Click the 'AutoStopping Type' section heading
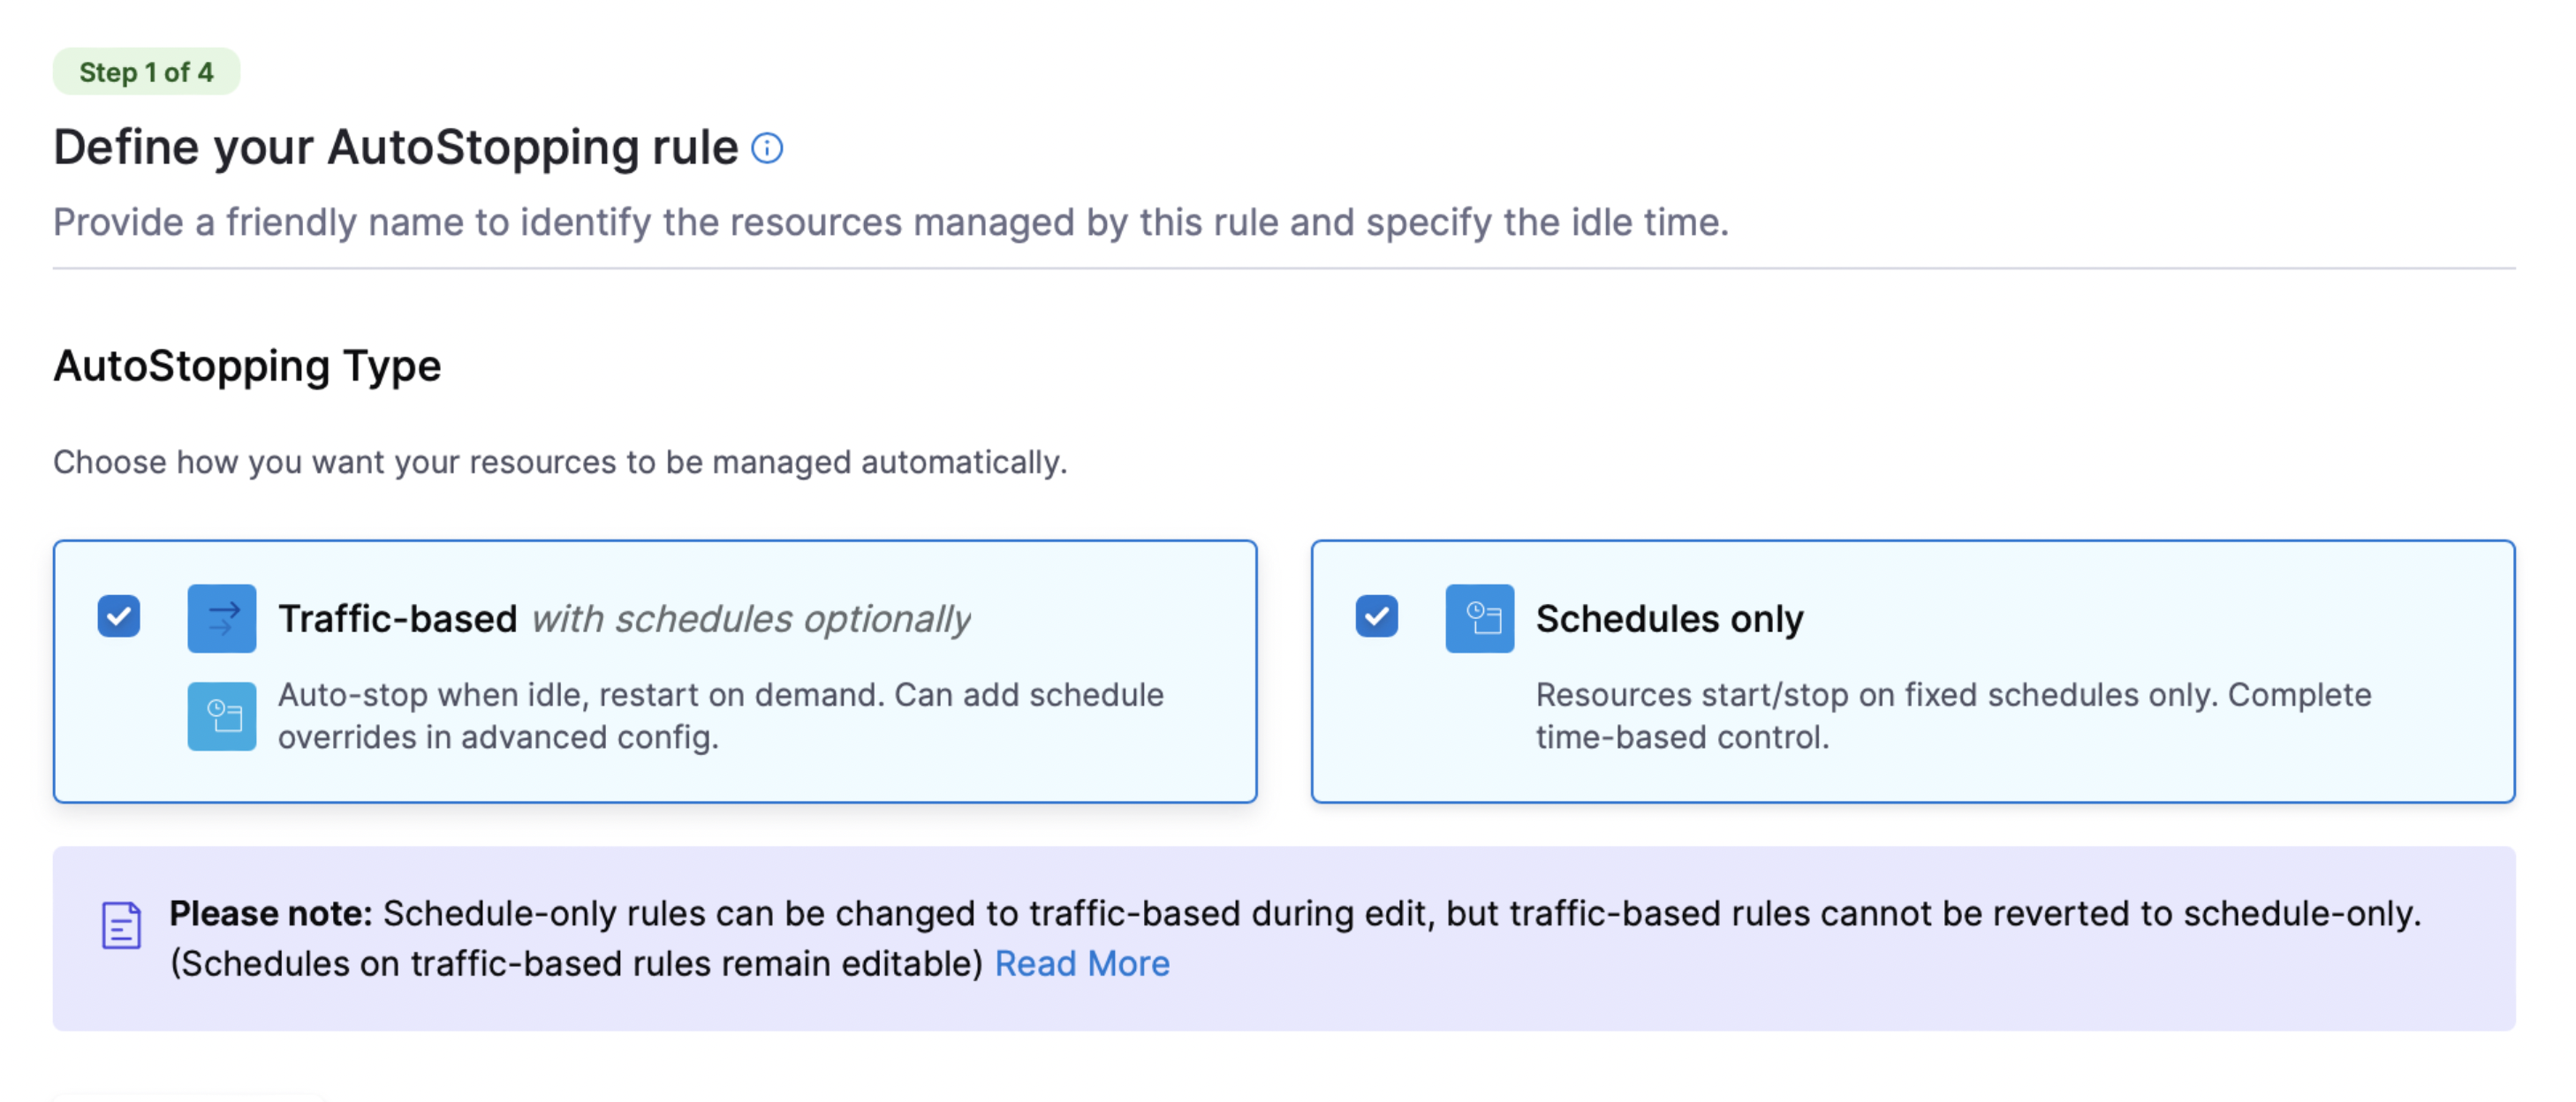2576x1102 pixels. (247, 366)
